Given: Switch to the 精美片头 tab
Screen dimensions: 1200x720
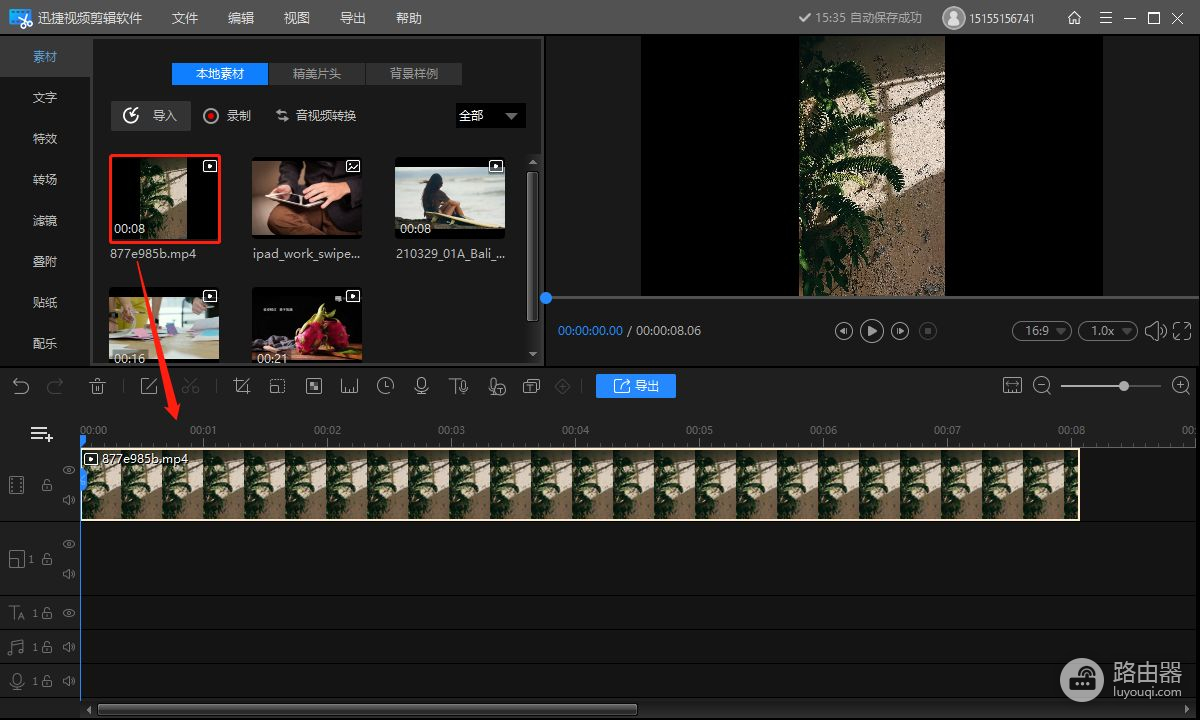Looking at the screenshot, I should pos(316,74).
